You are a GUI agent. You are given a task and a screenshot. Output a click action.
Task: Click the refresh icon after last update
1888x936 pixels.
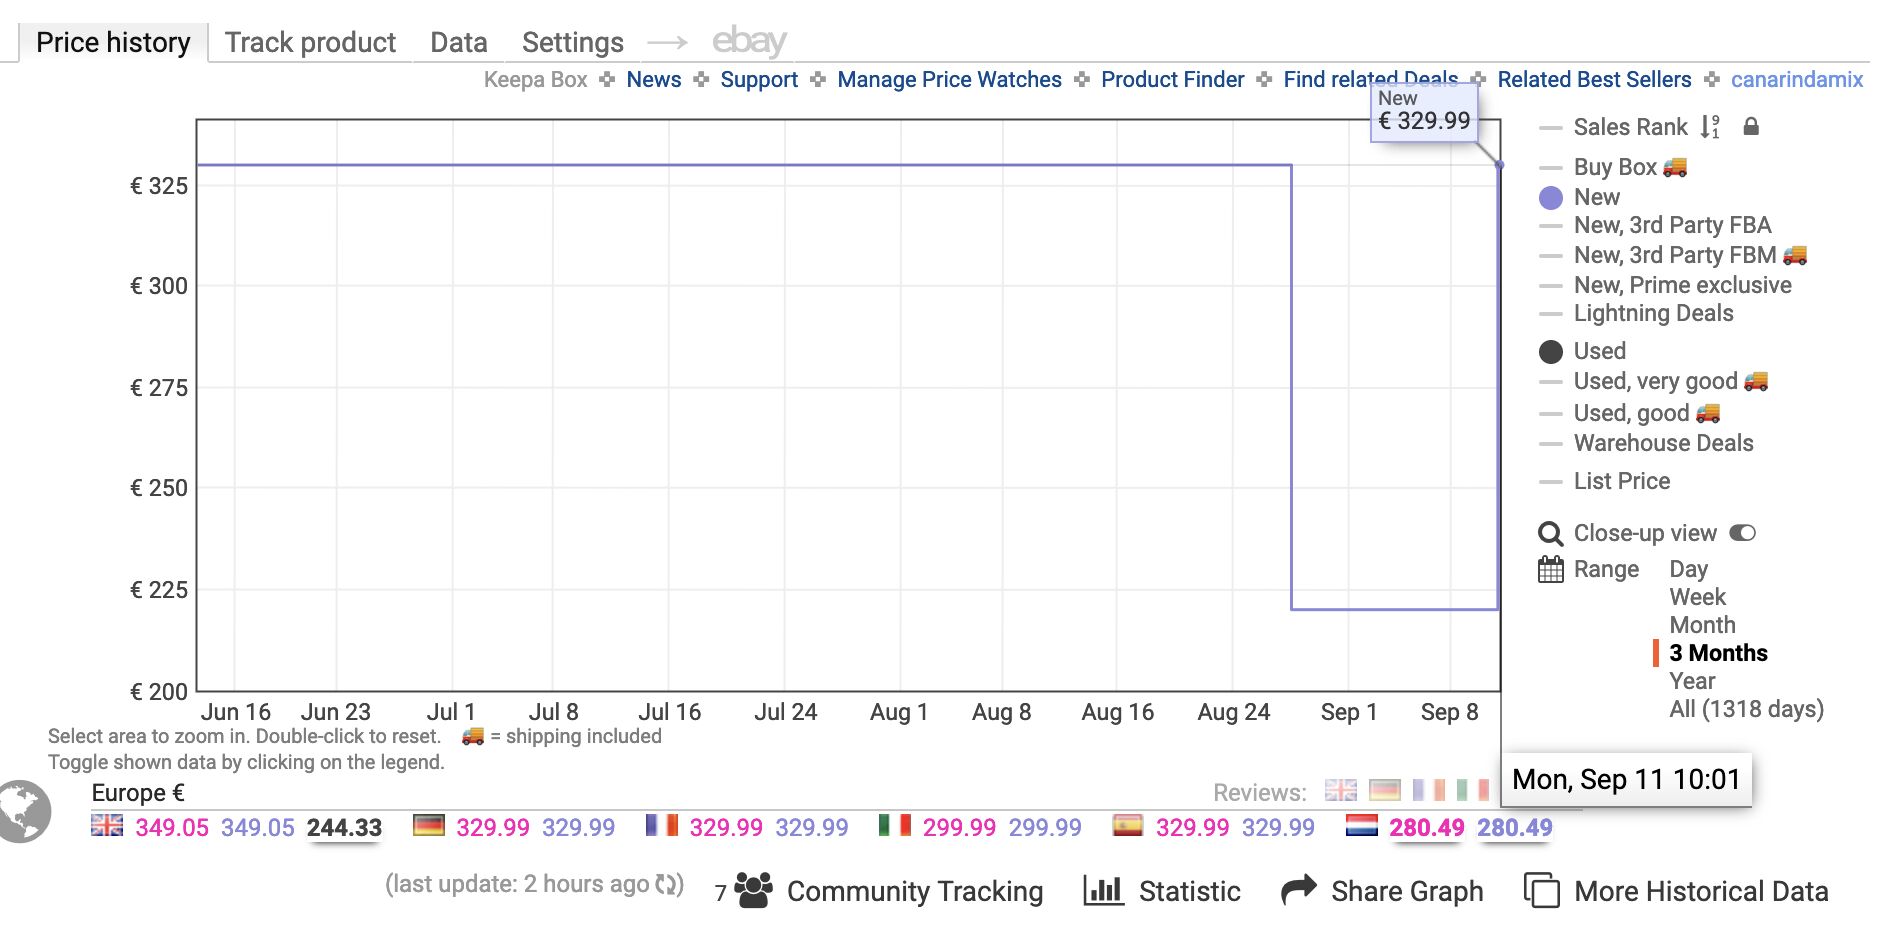(666, 884)
